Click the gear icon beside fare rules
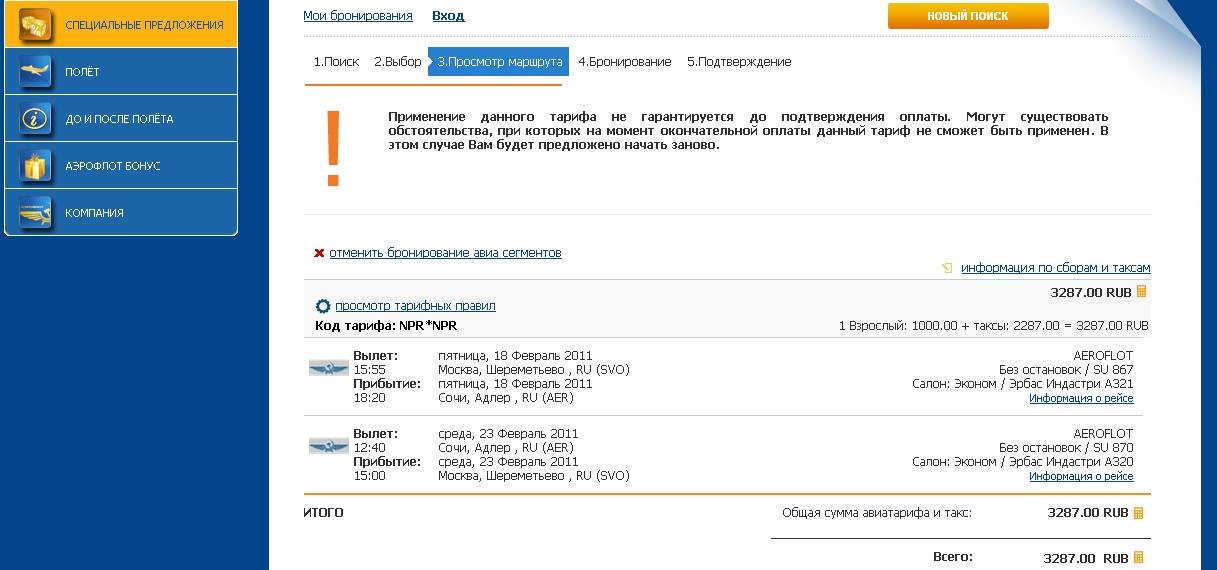1217x570 pixels. click(322, 306)
